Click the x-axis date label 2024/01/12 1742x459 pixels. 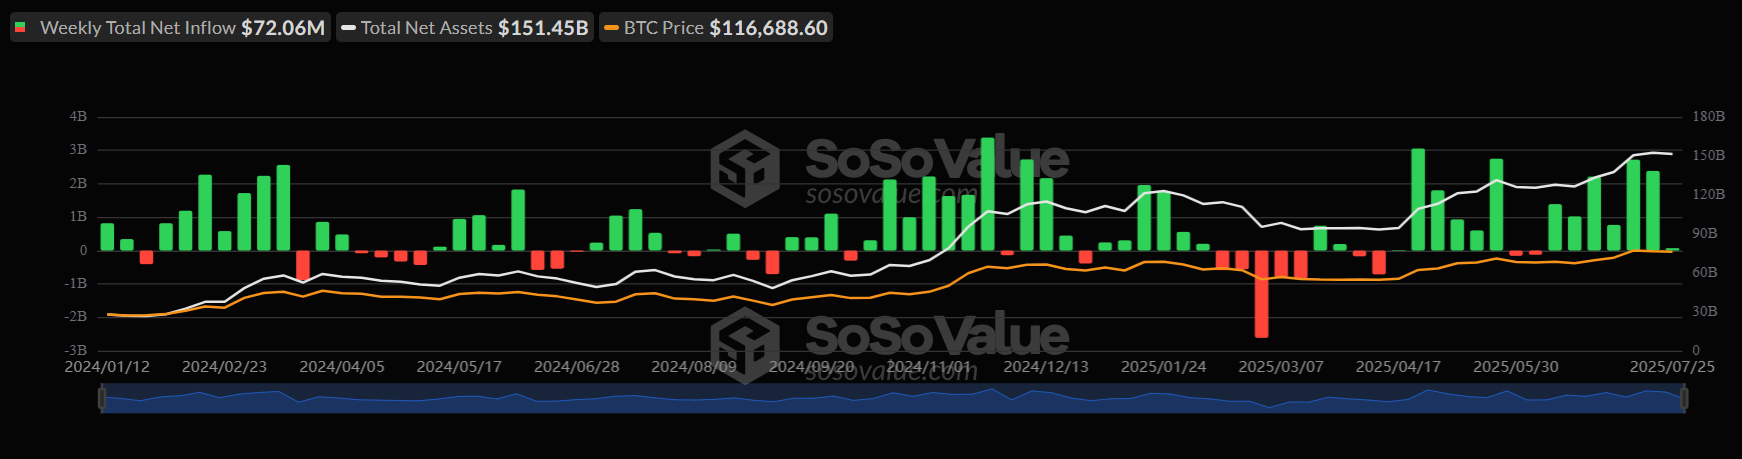click(x=107, y=367)
